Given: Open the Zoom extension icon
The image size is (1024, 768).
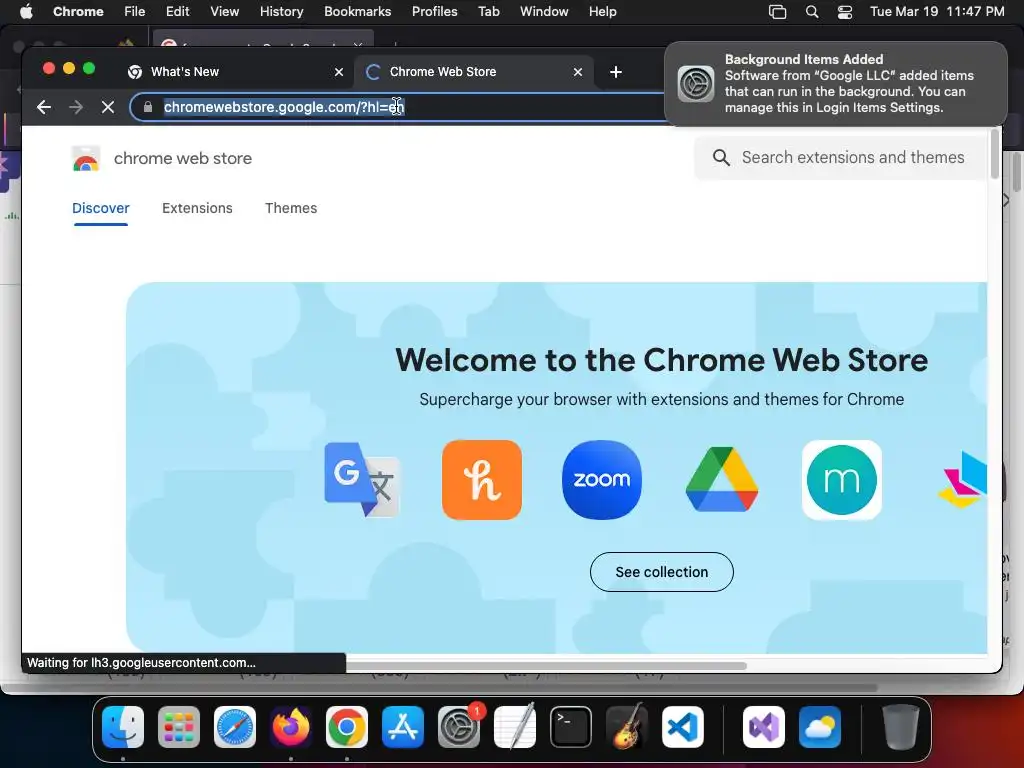Looking at the screenshot, I should tap(601, 480).
